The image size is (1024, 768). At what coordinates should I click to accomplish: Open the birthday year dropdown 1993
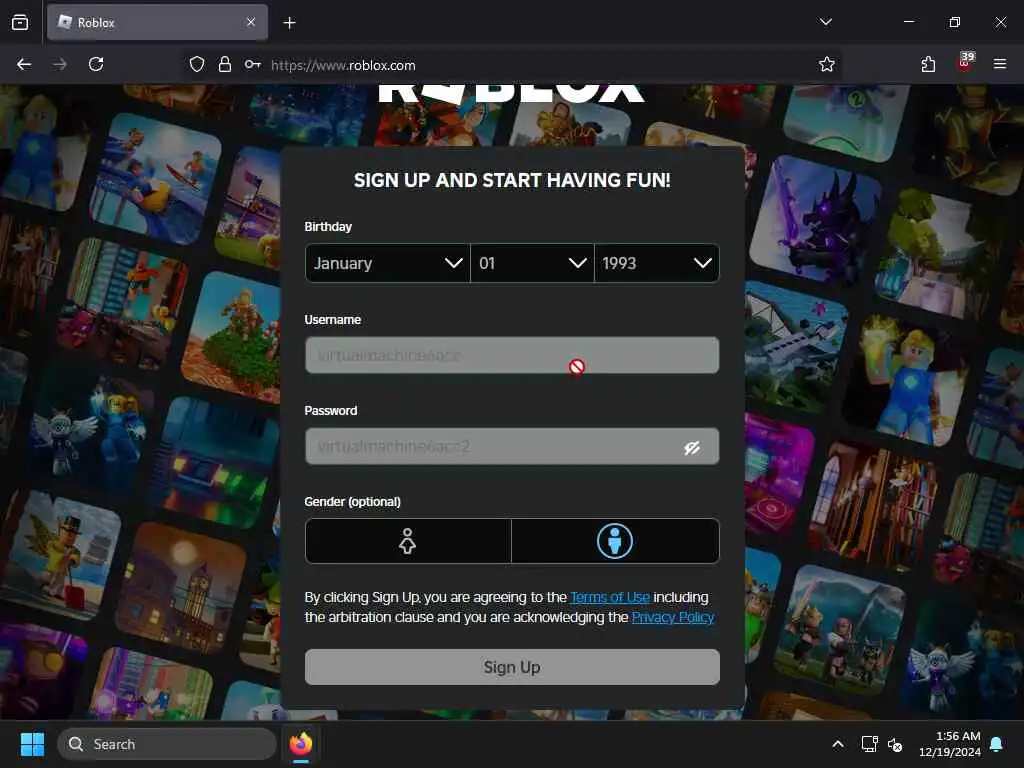pyautogui.click(x=657, y=263)
